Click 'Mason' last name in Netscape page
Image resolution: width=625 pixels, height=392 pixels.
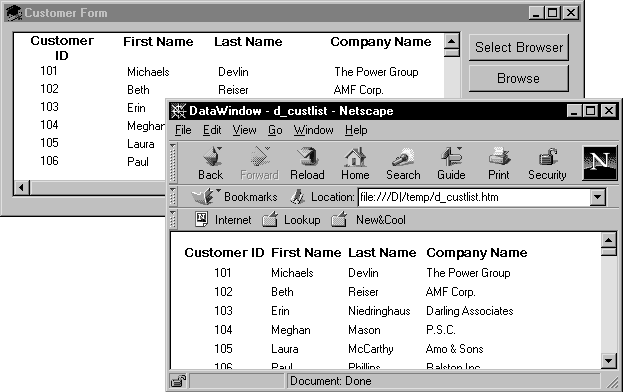click(x=364, y=330)
